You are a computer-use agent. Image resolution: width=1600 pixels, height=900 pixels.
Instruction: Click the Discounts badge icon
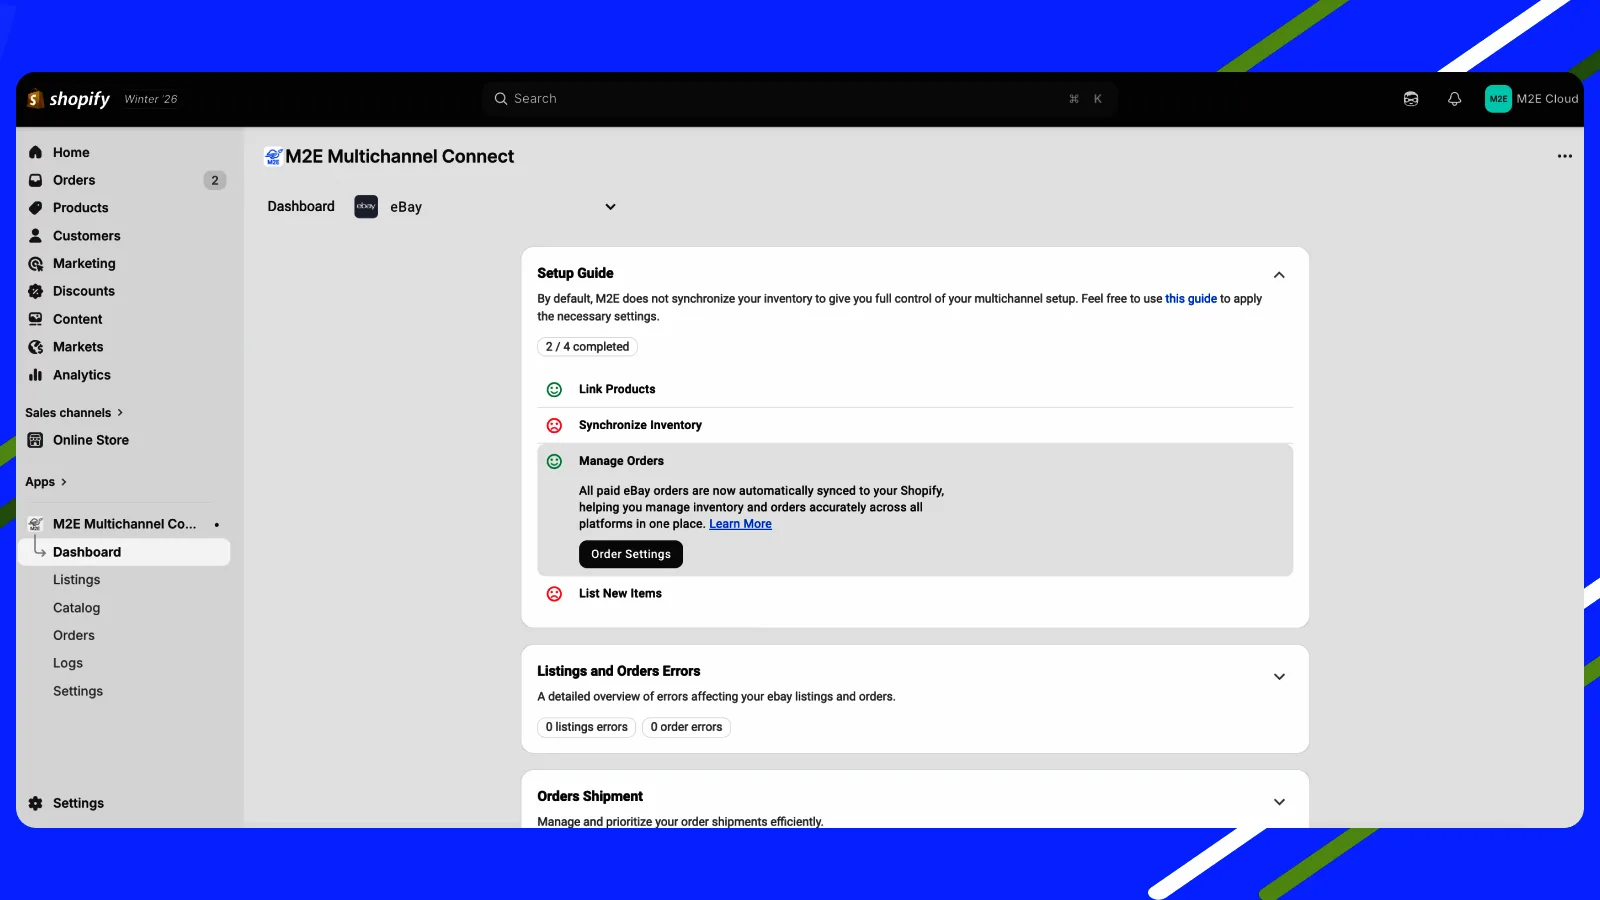(36, 291)
